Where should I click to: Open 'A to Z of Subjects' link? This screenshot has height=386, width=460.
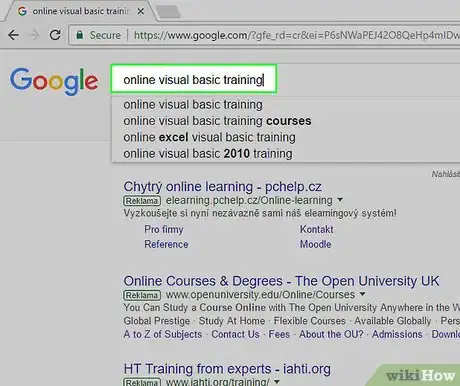(163, 334)
